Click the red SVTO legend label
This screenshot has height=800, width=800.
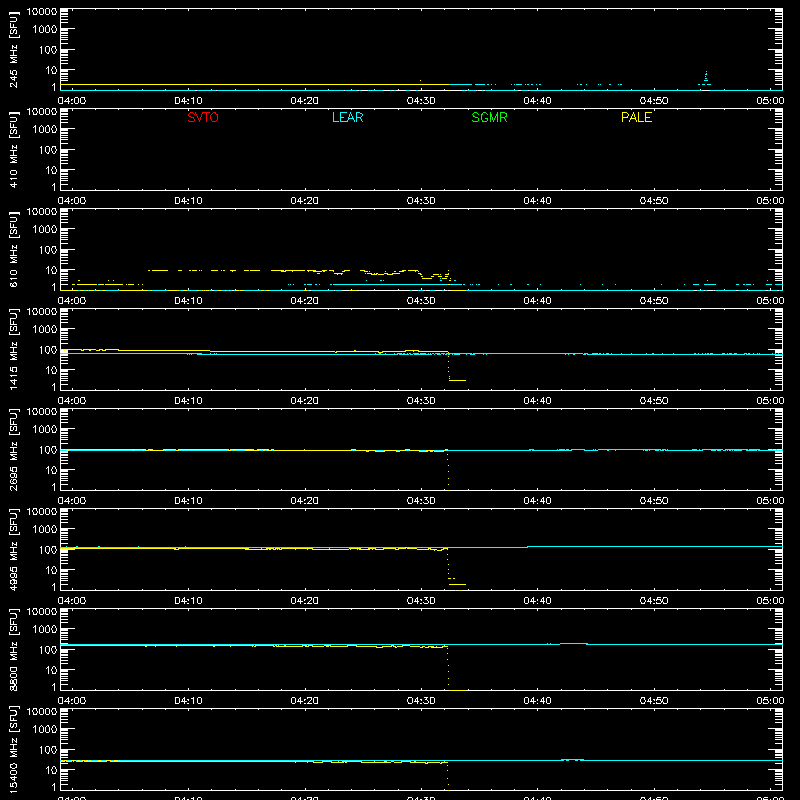coord(203,117)
